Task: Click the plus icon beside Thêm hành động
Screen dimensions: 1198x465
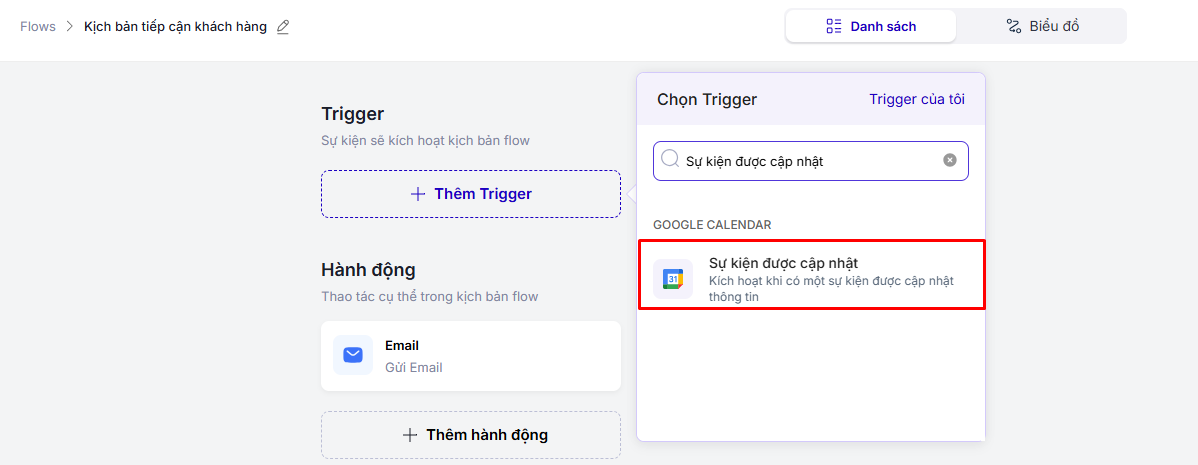Action: pyautogui.click(x=410, y=435)
